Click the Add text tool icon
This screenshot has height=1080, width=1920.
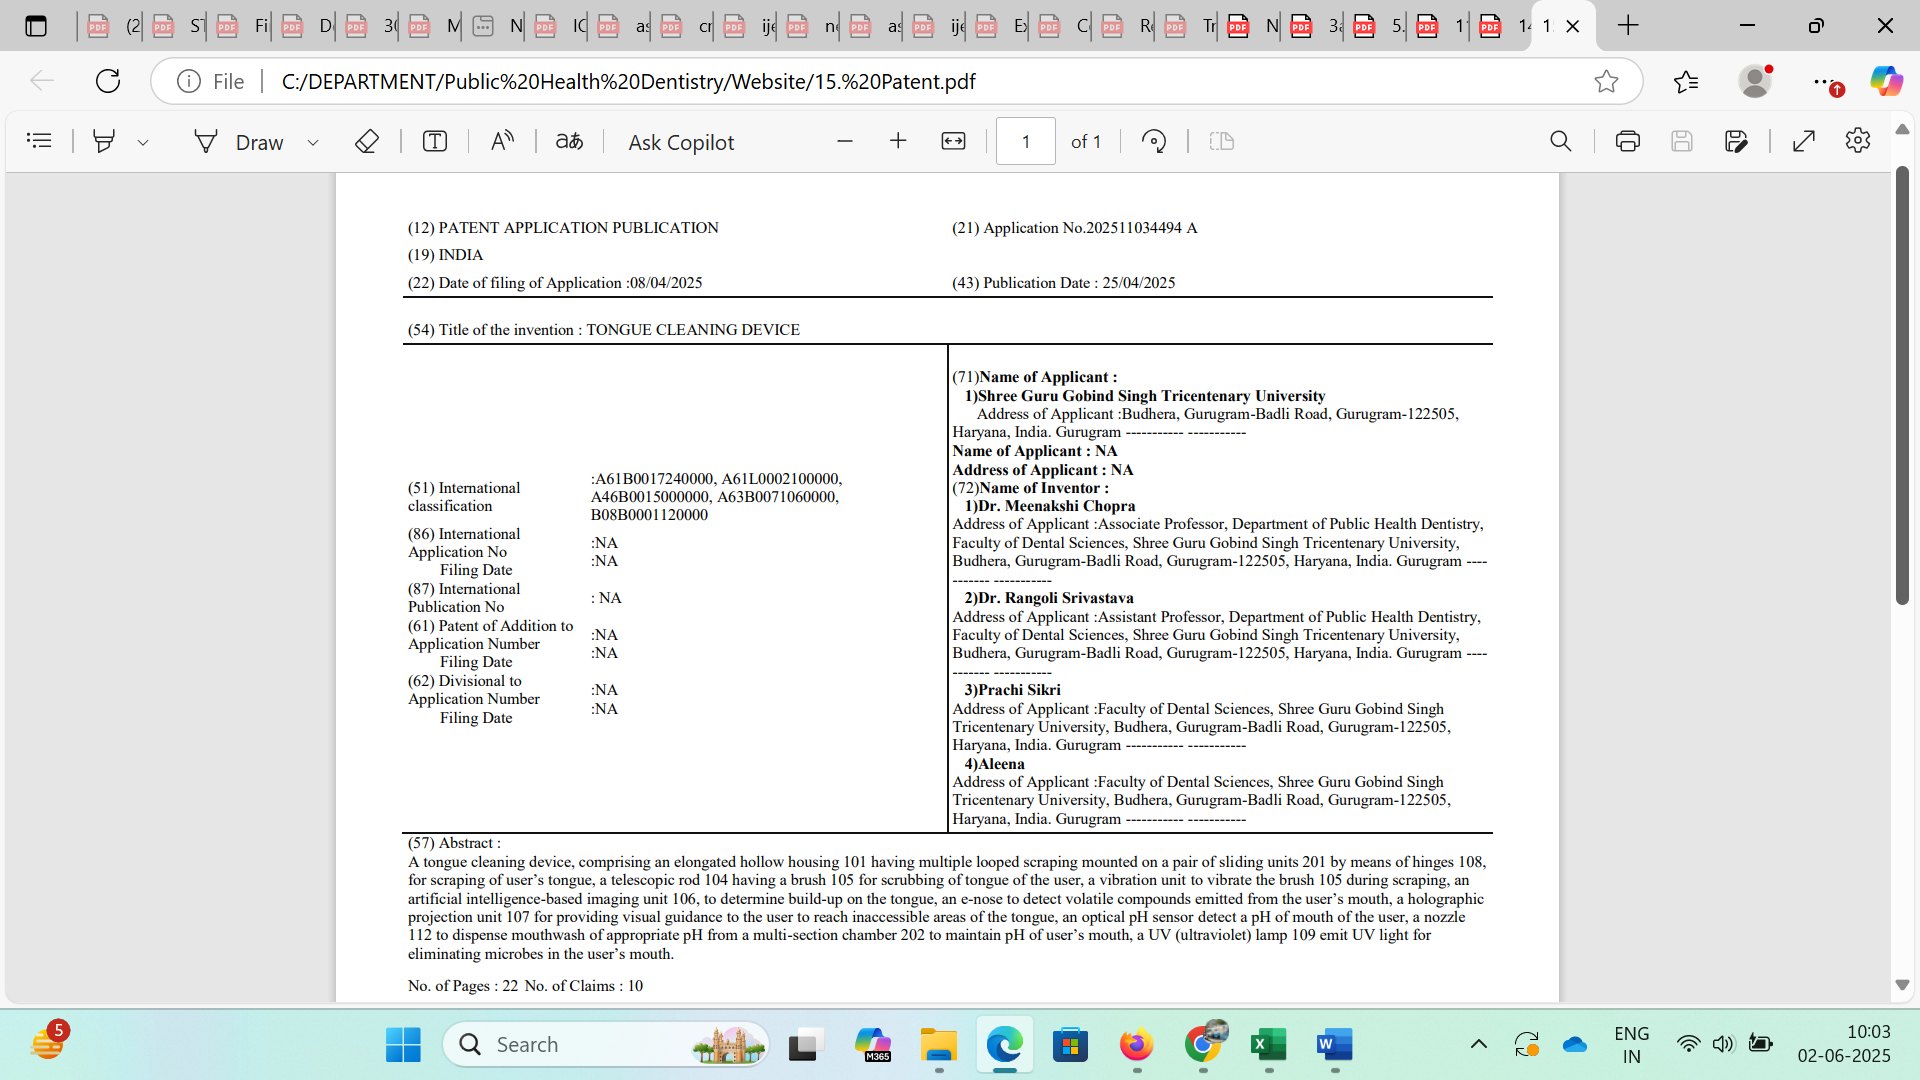pos(434,141)
